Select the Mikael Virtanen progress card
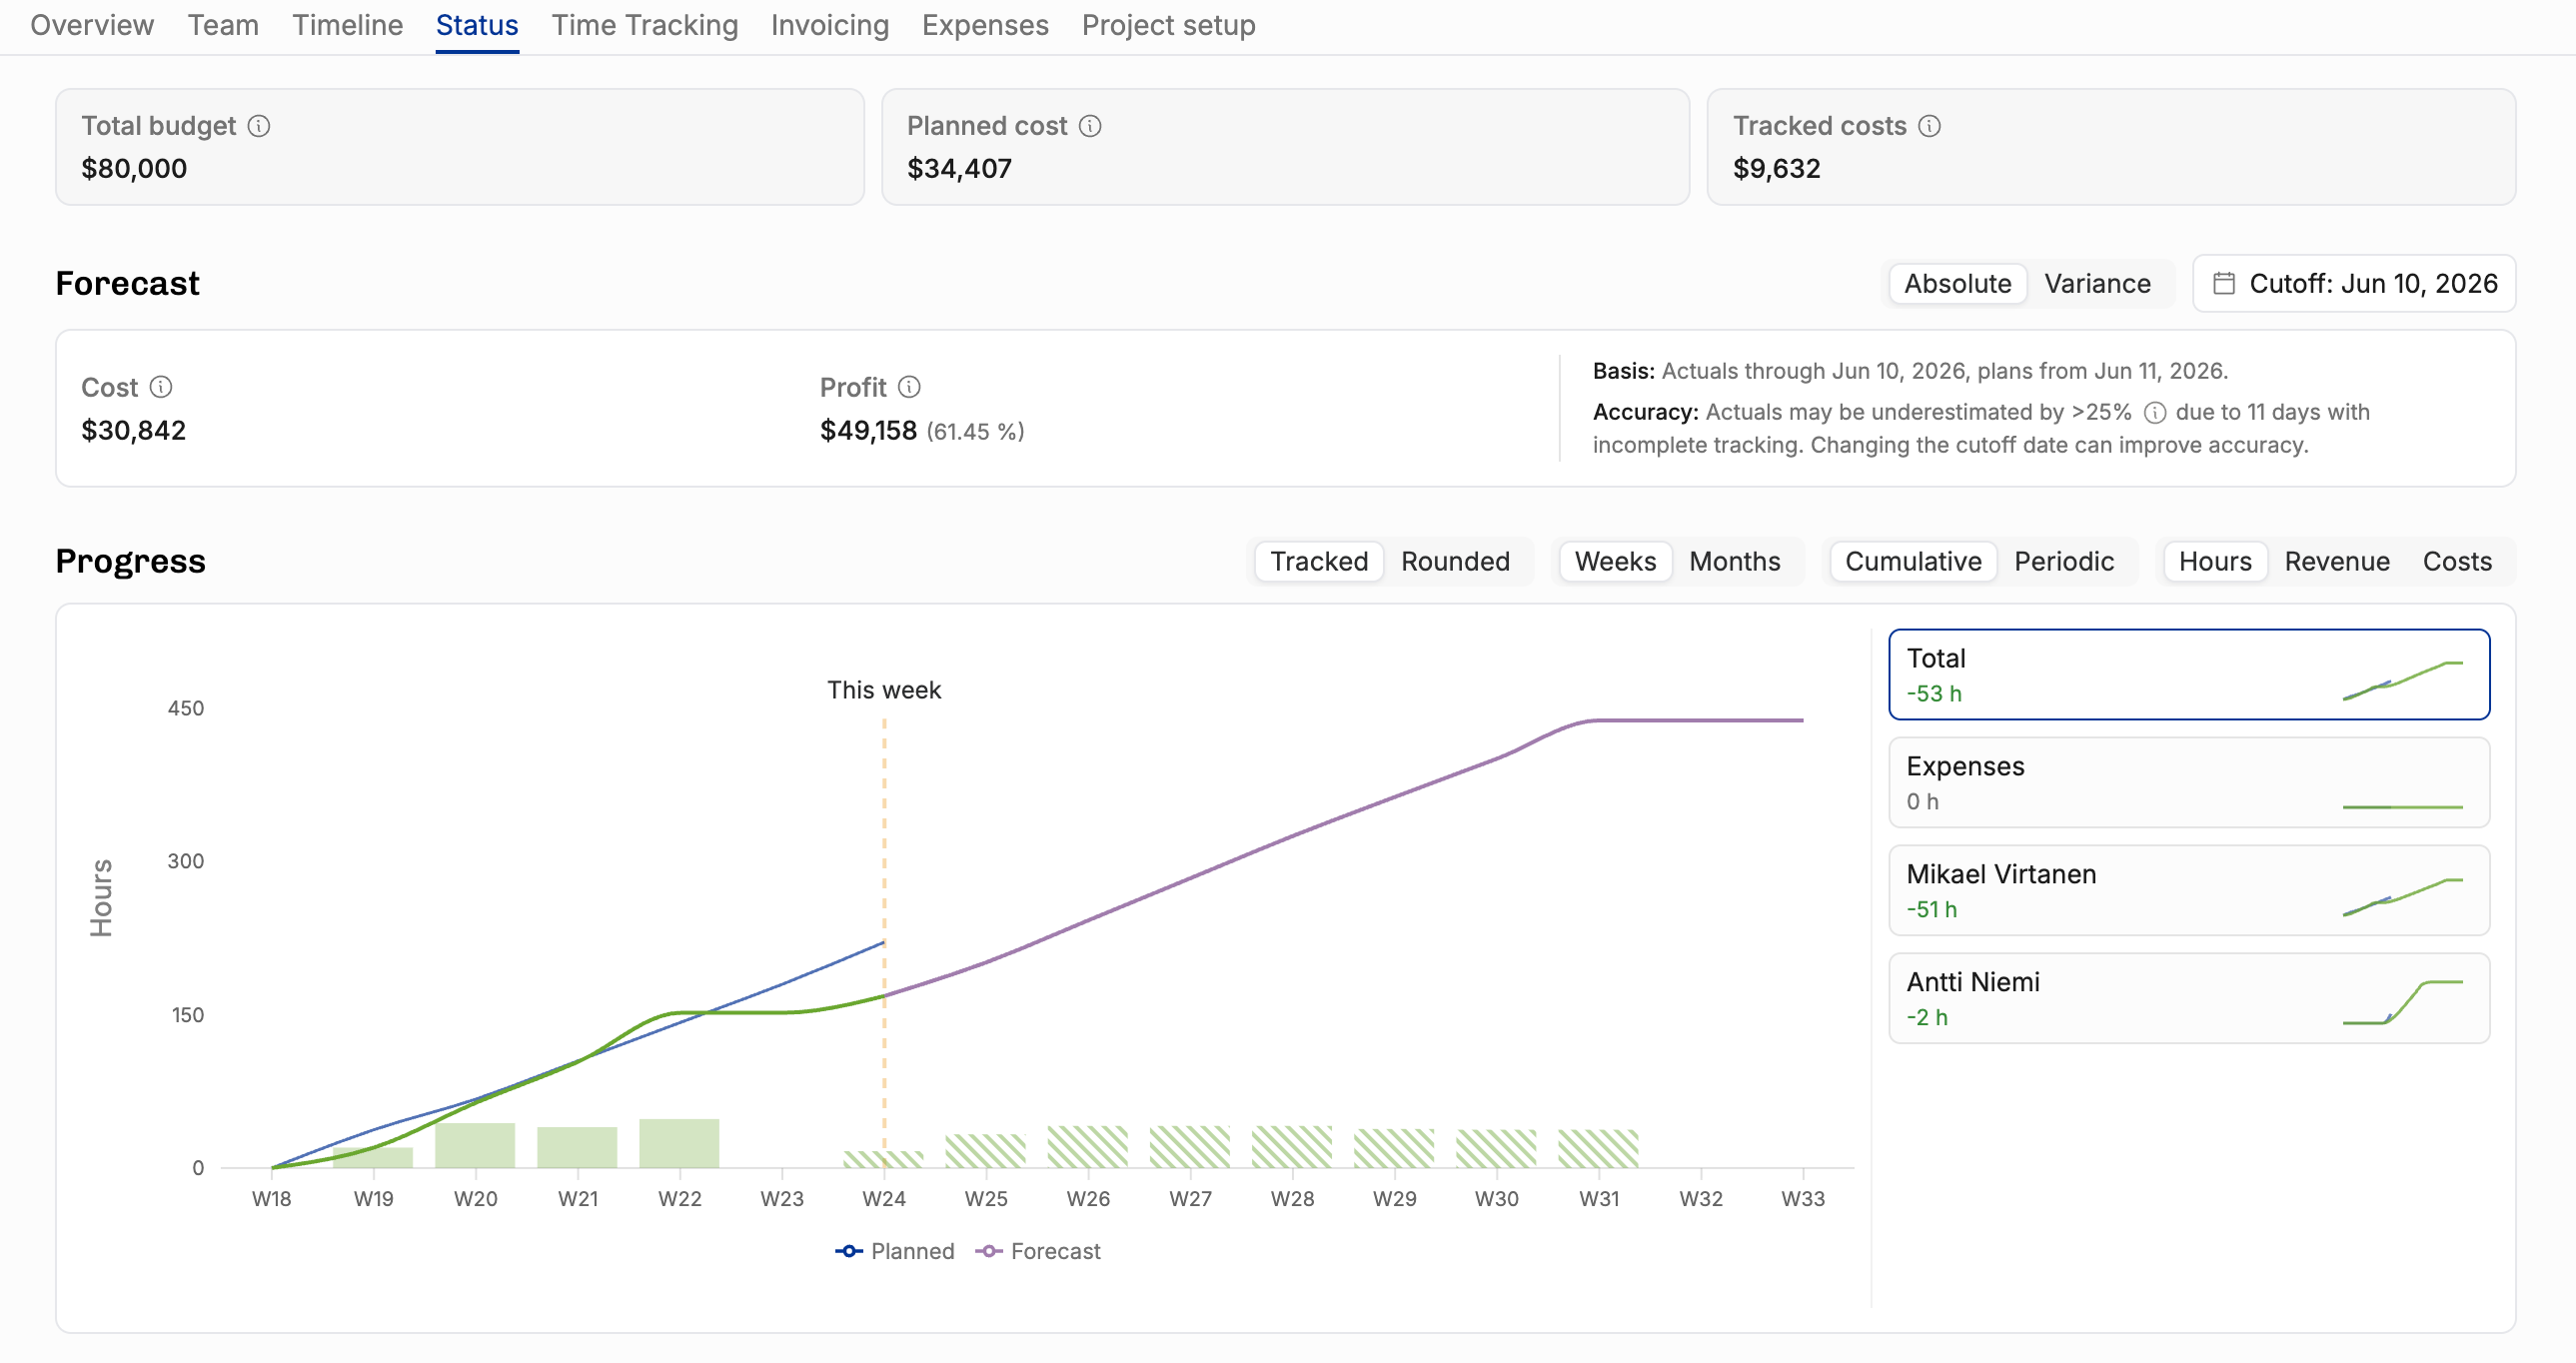Screen dimensions: 2576x1363 click(x=2189, y=891)
